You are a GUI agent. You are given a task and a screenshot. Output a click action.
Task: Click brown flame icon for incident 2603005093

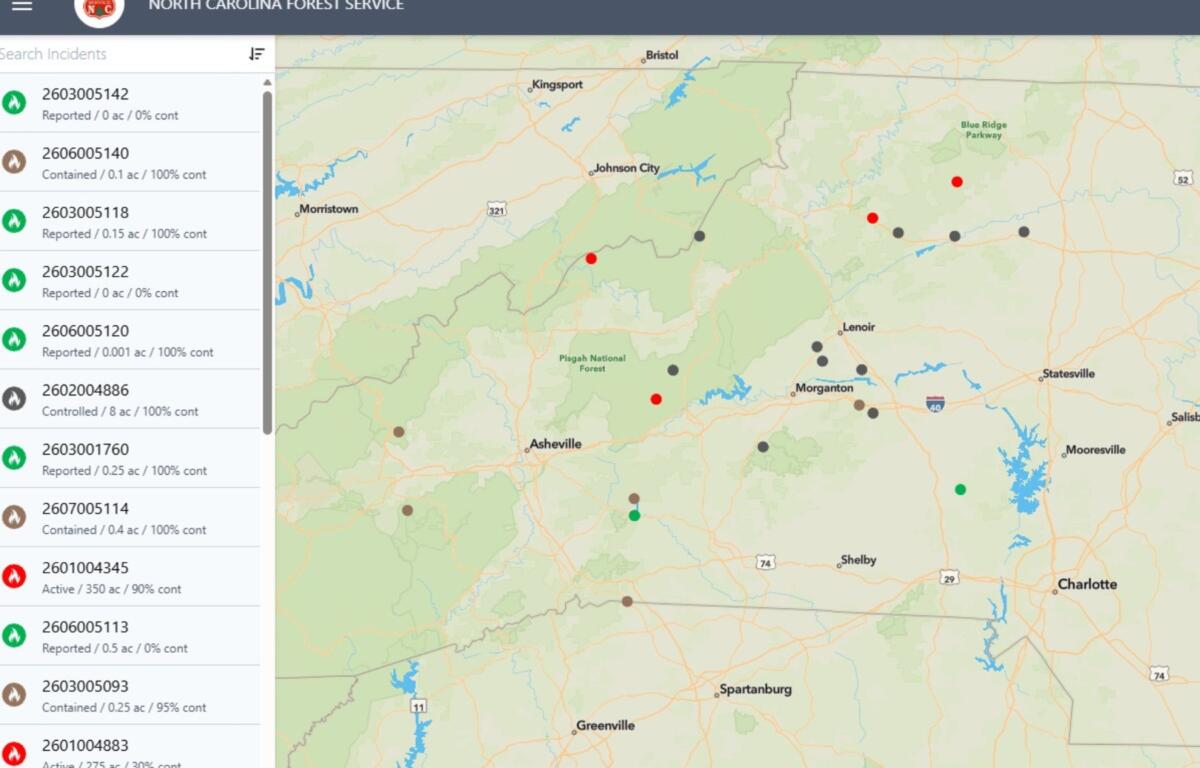point(14,694)
